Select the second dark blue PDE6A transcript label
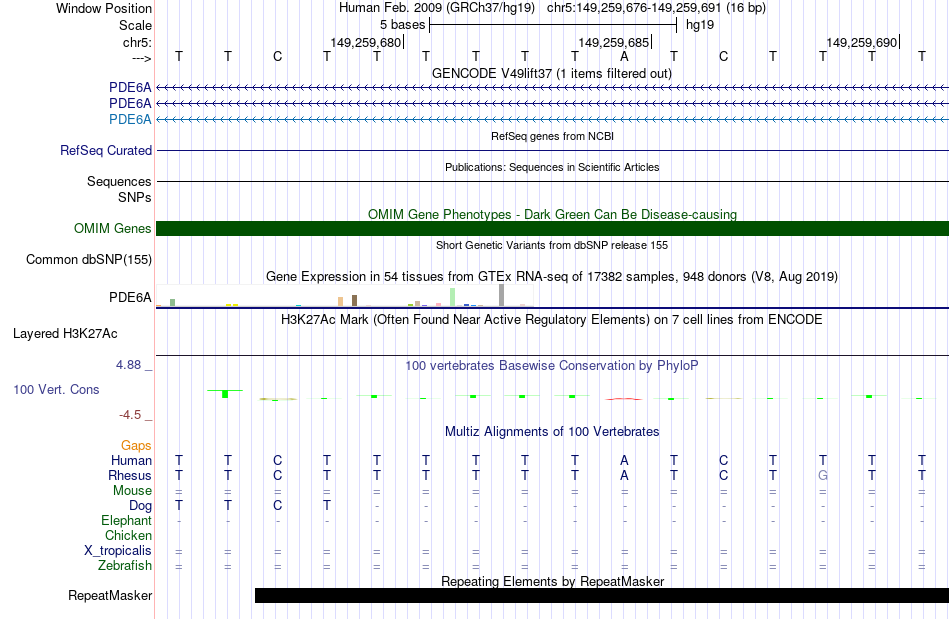 pyautogui.click(x=130, y=104)
